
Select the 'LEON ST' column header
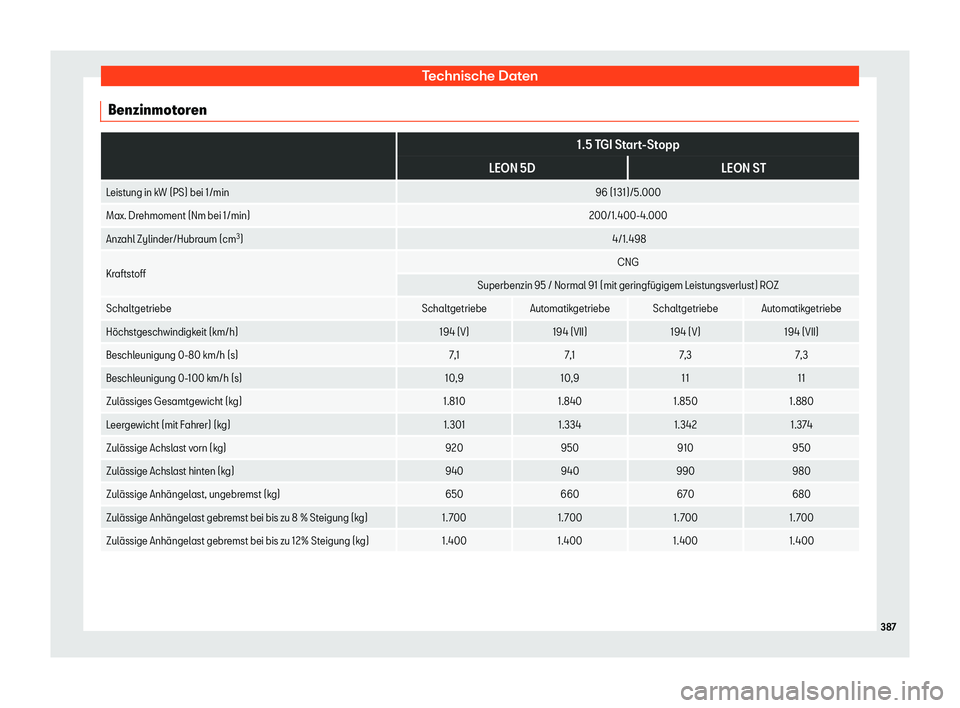[743, 168]
